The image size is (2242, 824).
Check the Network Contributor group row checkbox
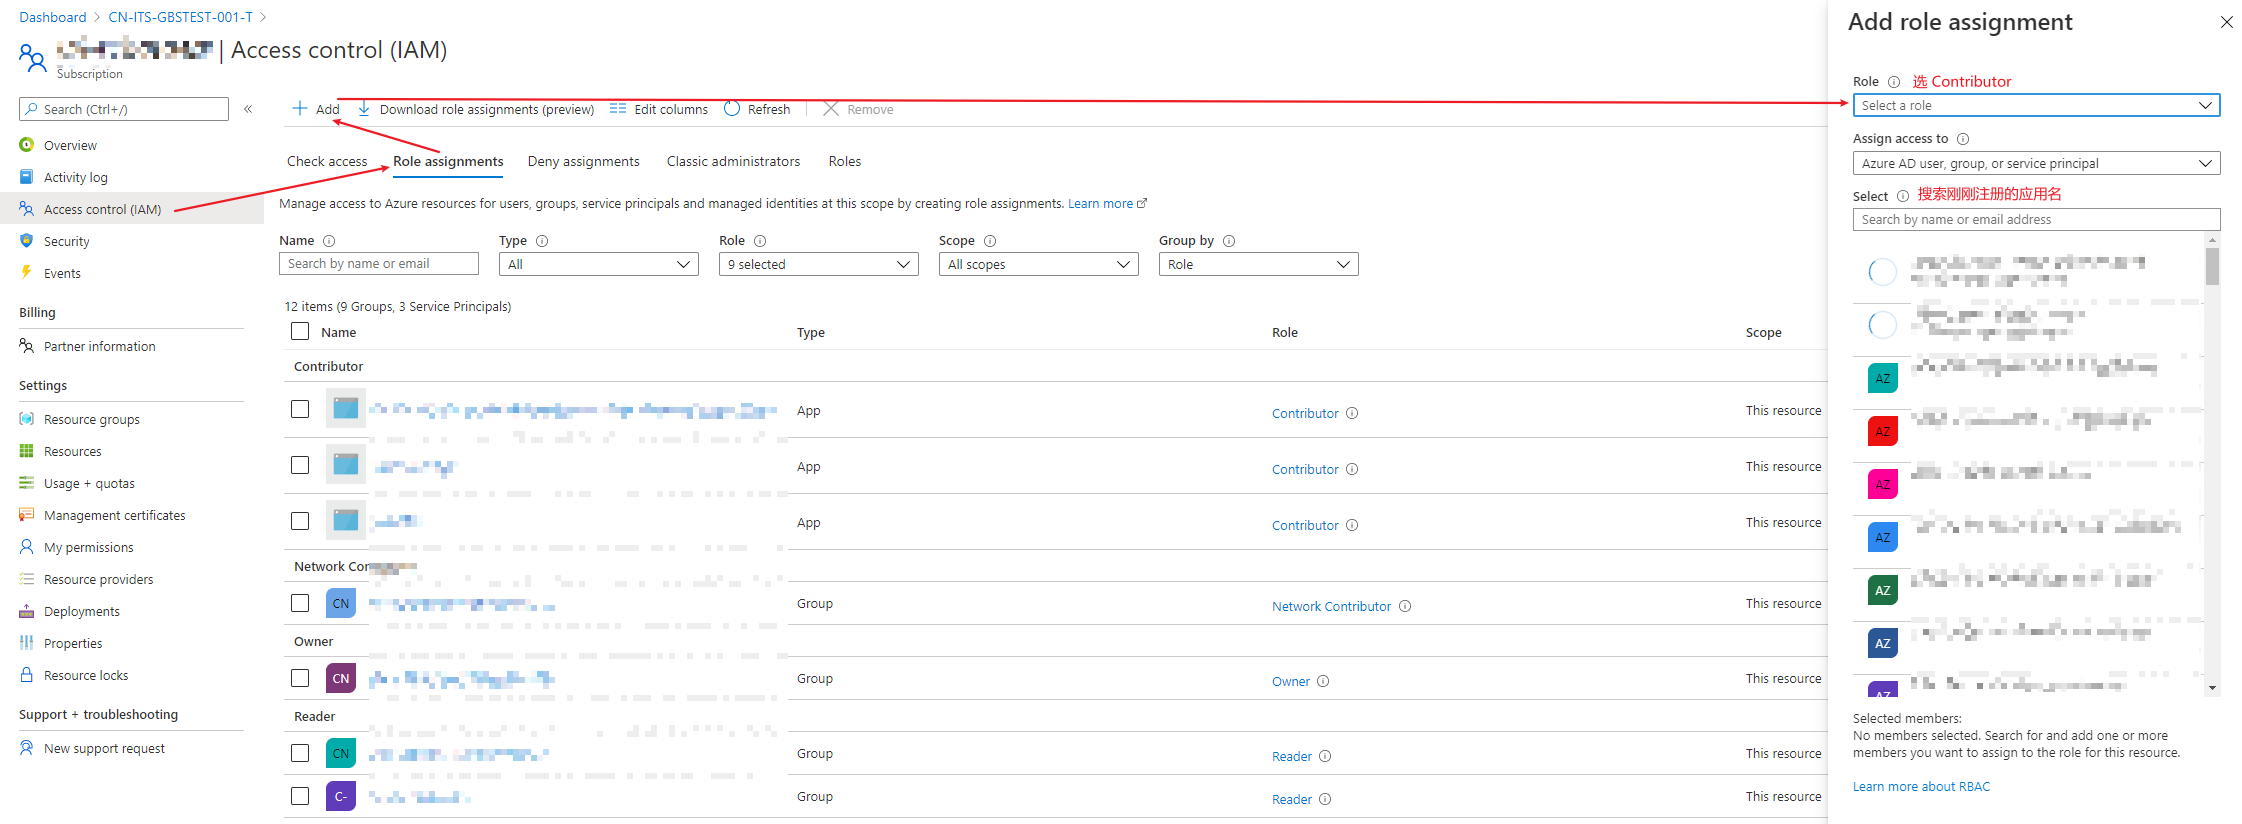pyautogui.click(x=300, y=603)
